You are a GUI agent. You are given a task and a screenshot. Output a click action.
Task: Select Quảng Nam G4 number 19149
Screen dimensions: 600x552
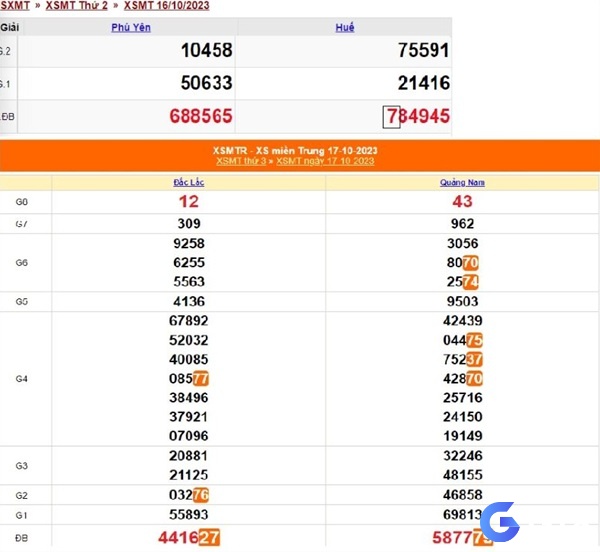coord(463,436)
